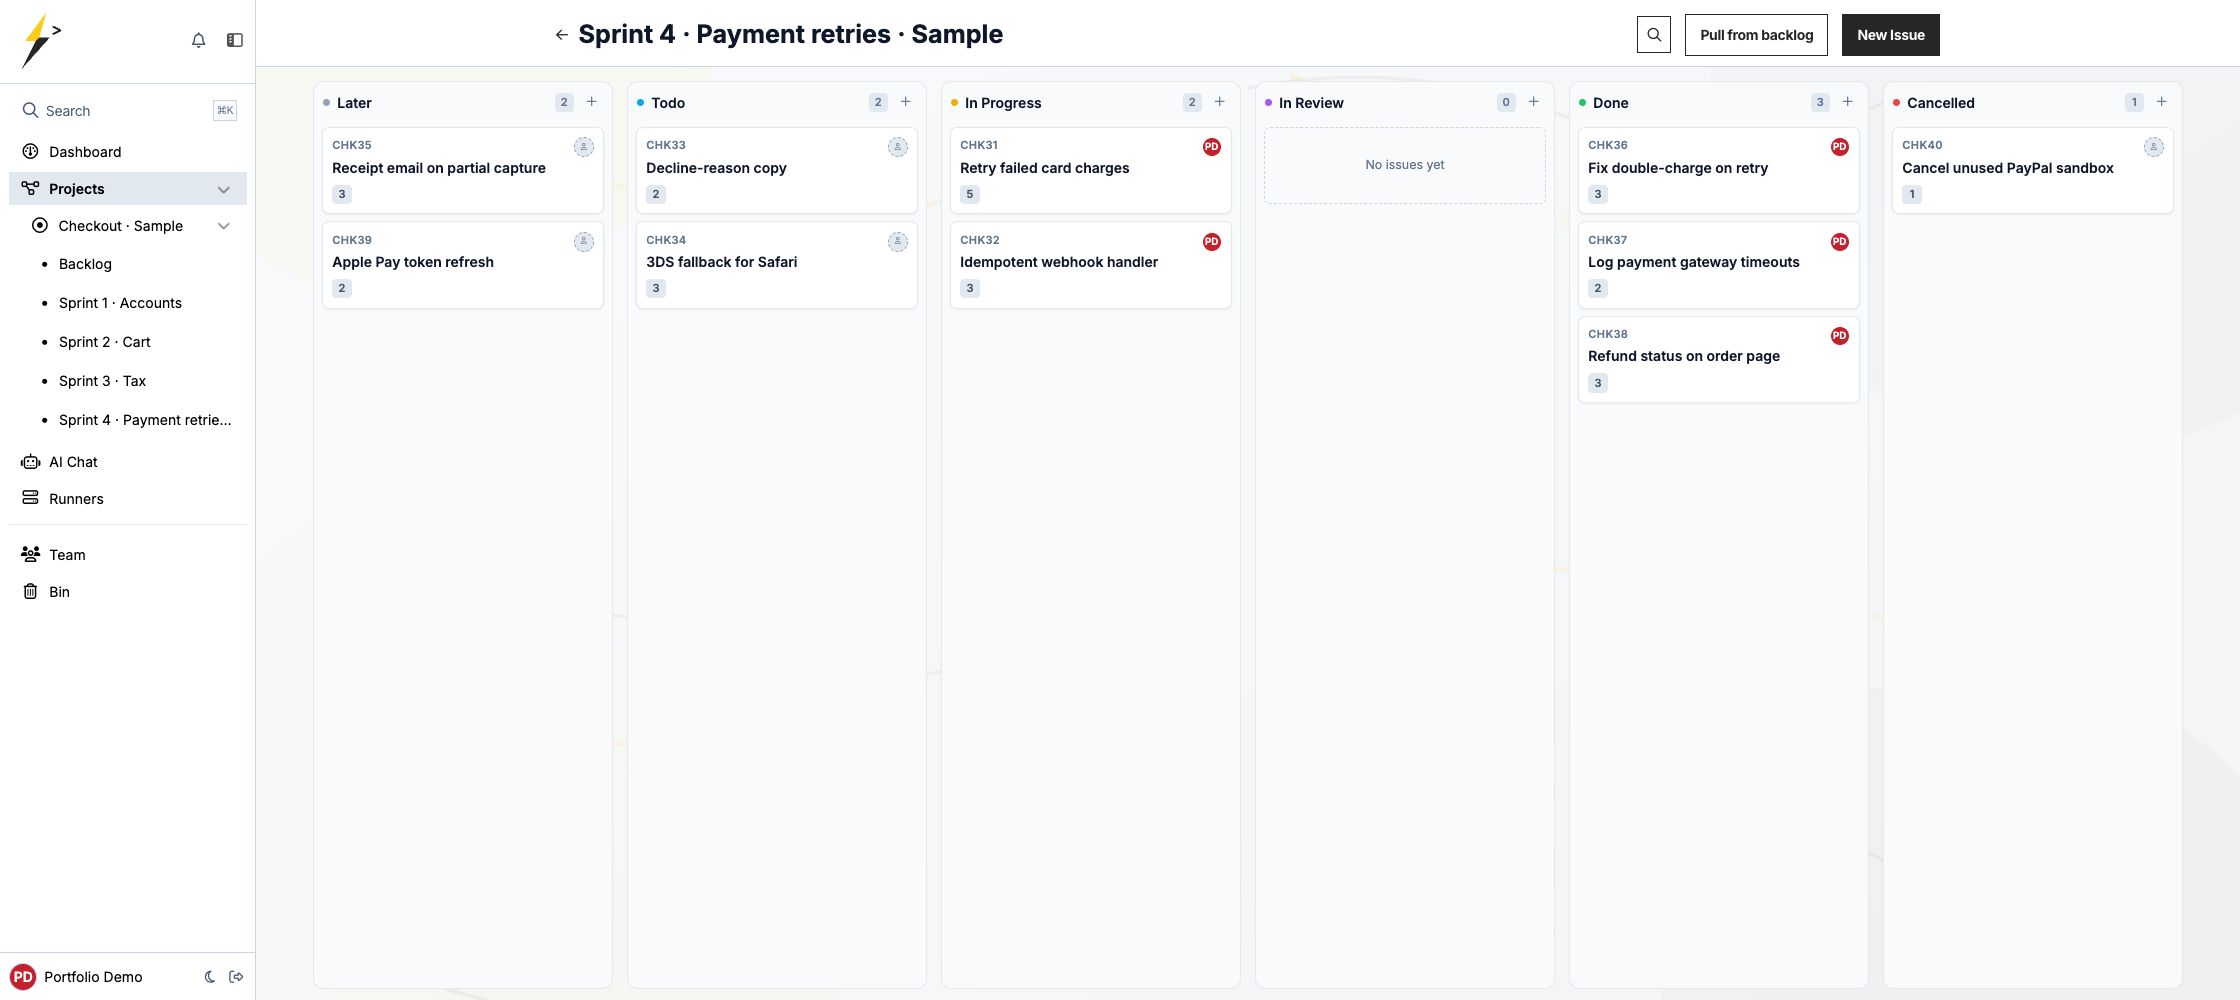Add an issue to the Cancelled column
The height and width of the screenshot is (1000, 2240).
coord(2162,102)
